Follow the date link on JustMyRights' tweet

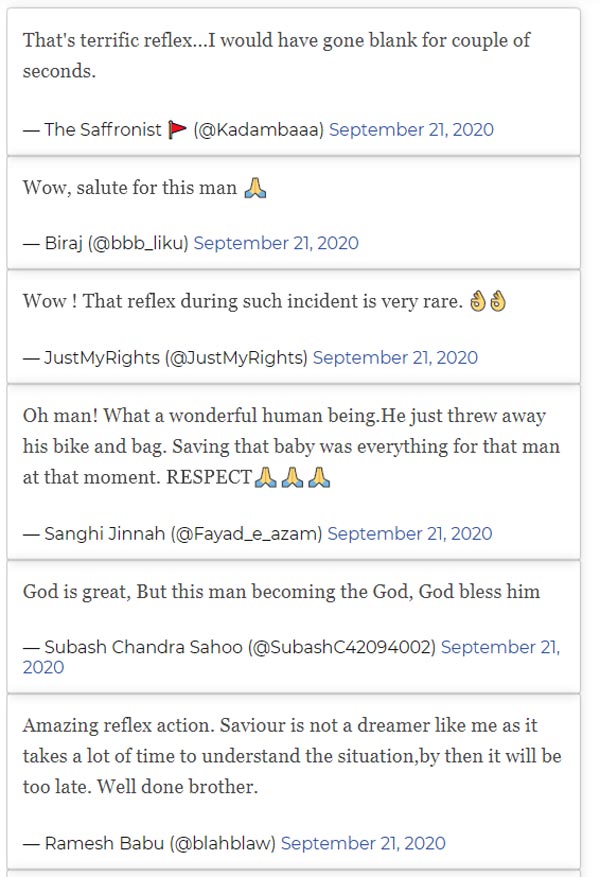pyautogui.click(x=395, y=357)
